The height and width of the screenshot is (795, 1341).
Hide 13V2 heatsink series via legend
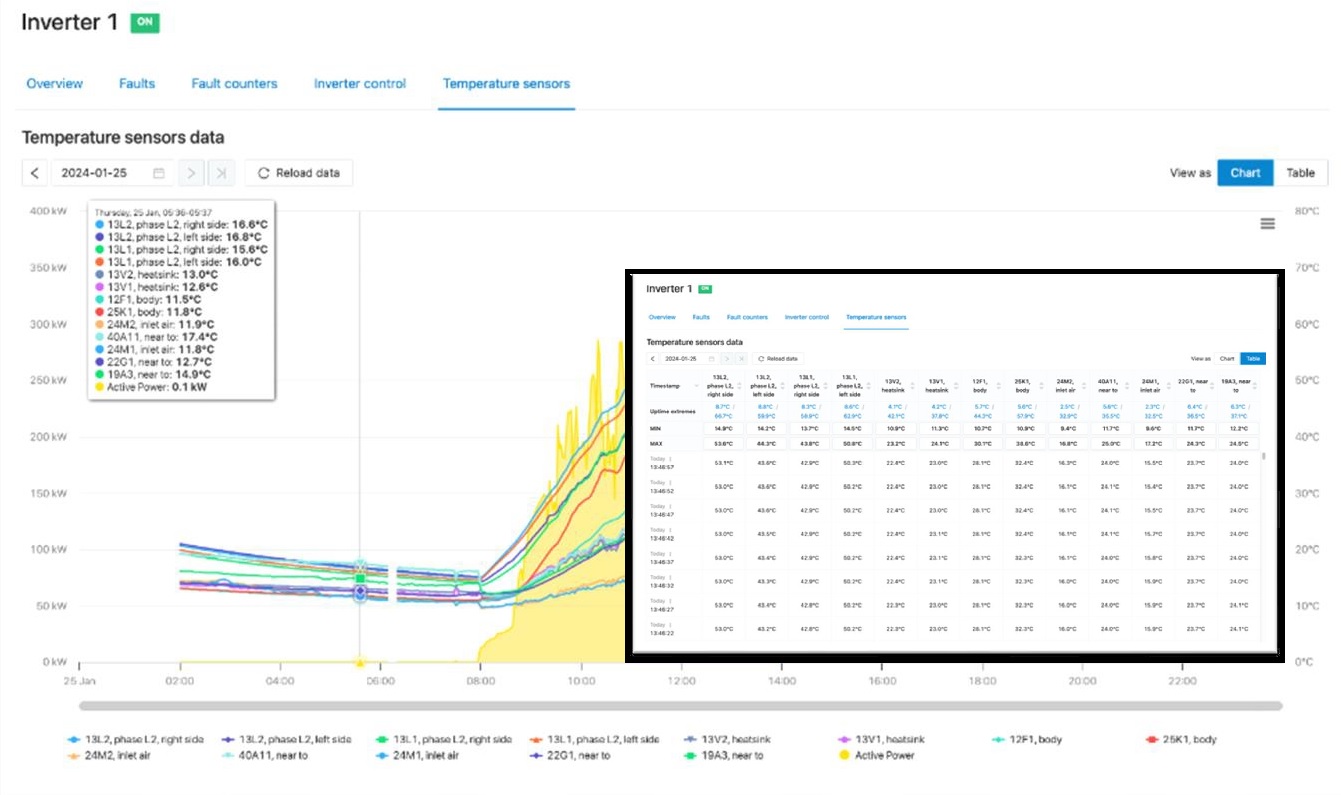click(x=728, y=739)
